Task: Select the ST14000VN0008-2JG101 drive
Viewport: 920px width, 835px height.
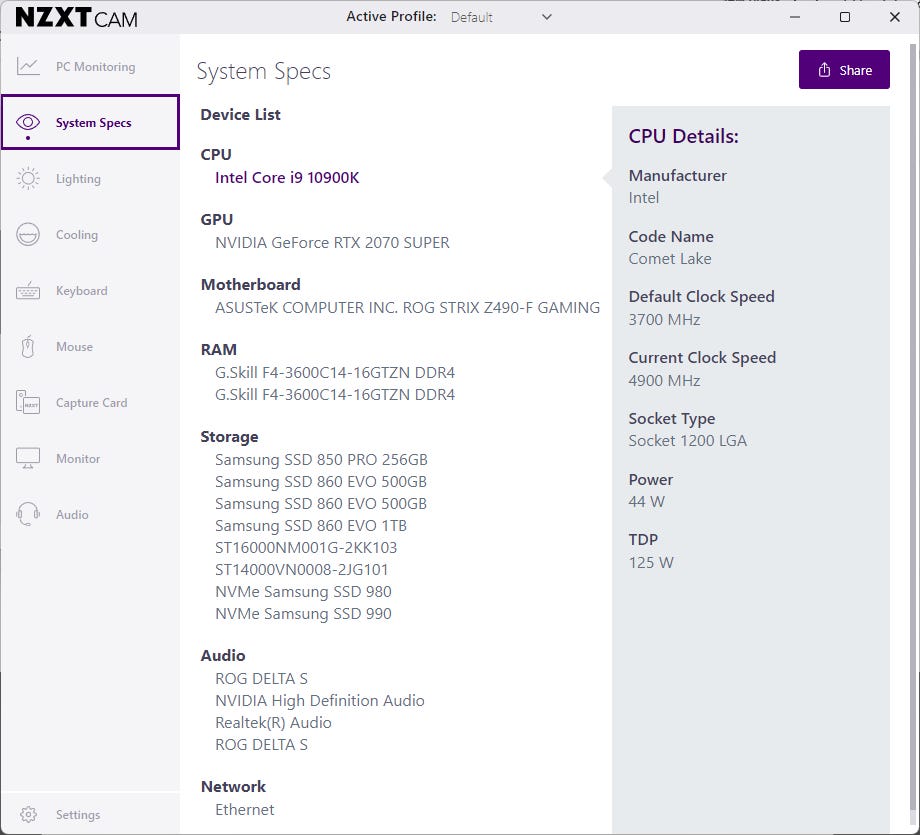Action: [301, 570]
